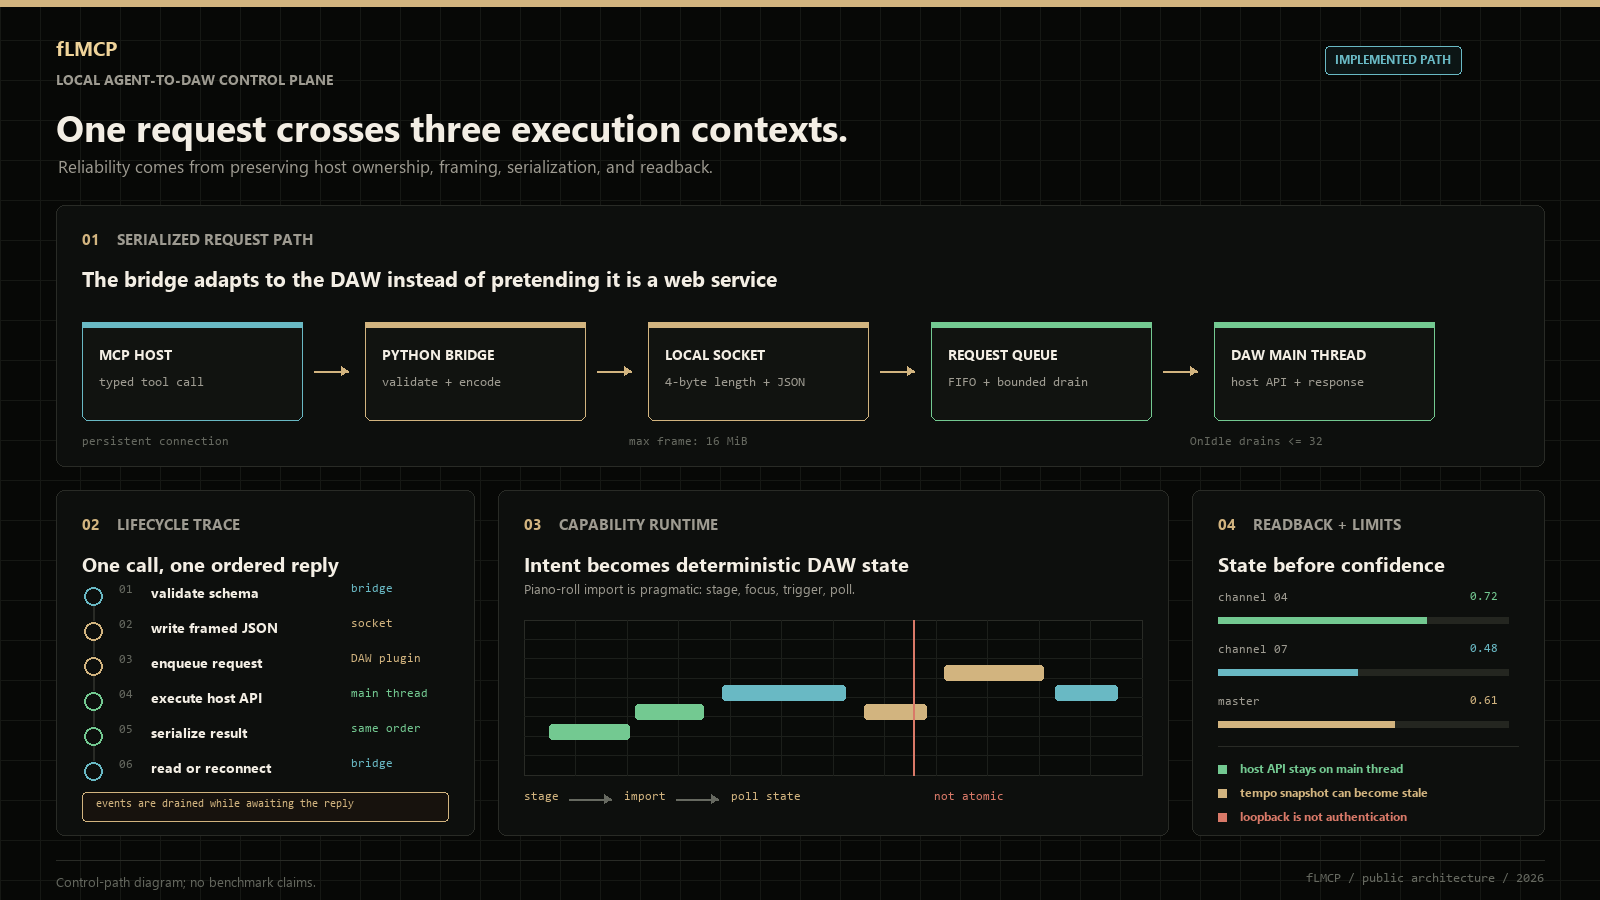Click the red square beside loopback legend
This screenshot has width=1600, height=900.
tap(1222, 817)
